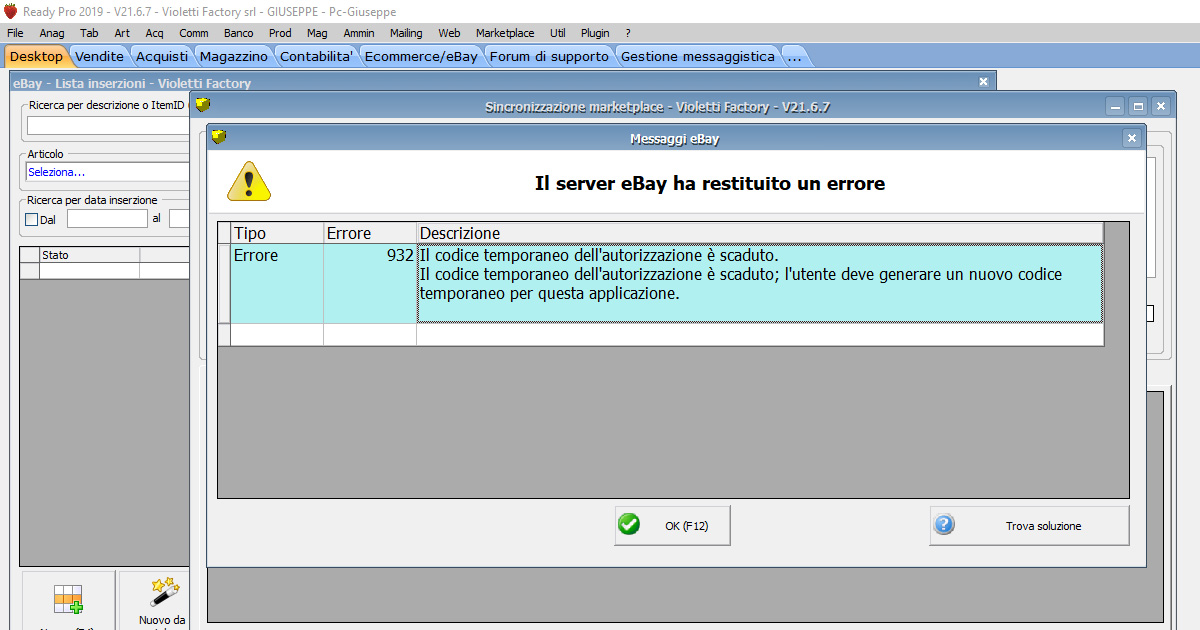This screenshot has height=630, width=1200.
Task: Click the green checkmark OK icon
Action: point(629,525)
